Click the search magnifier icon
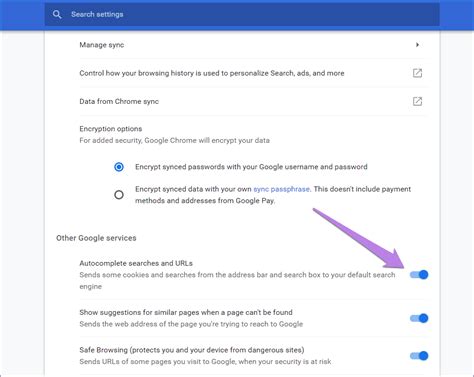474x377 pixels. click(x=57, y=14)
